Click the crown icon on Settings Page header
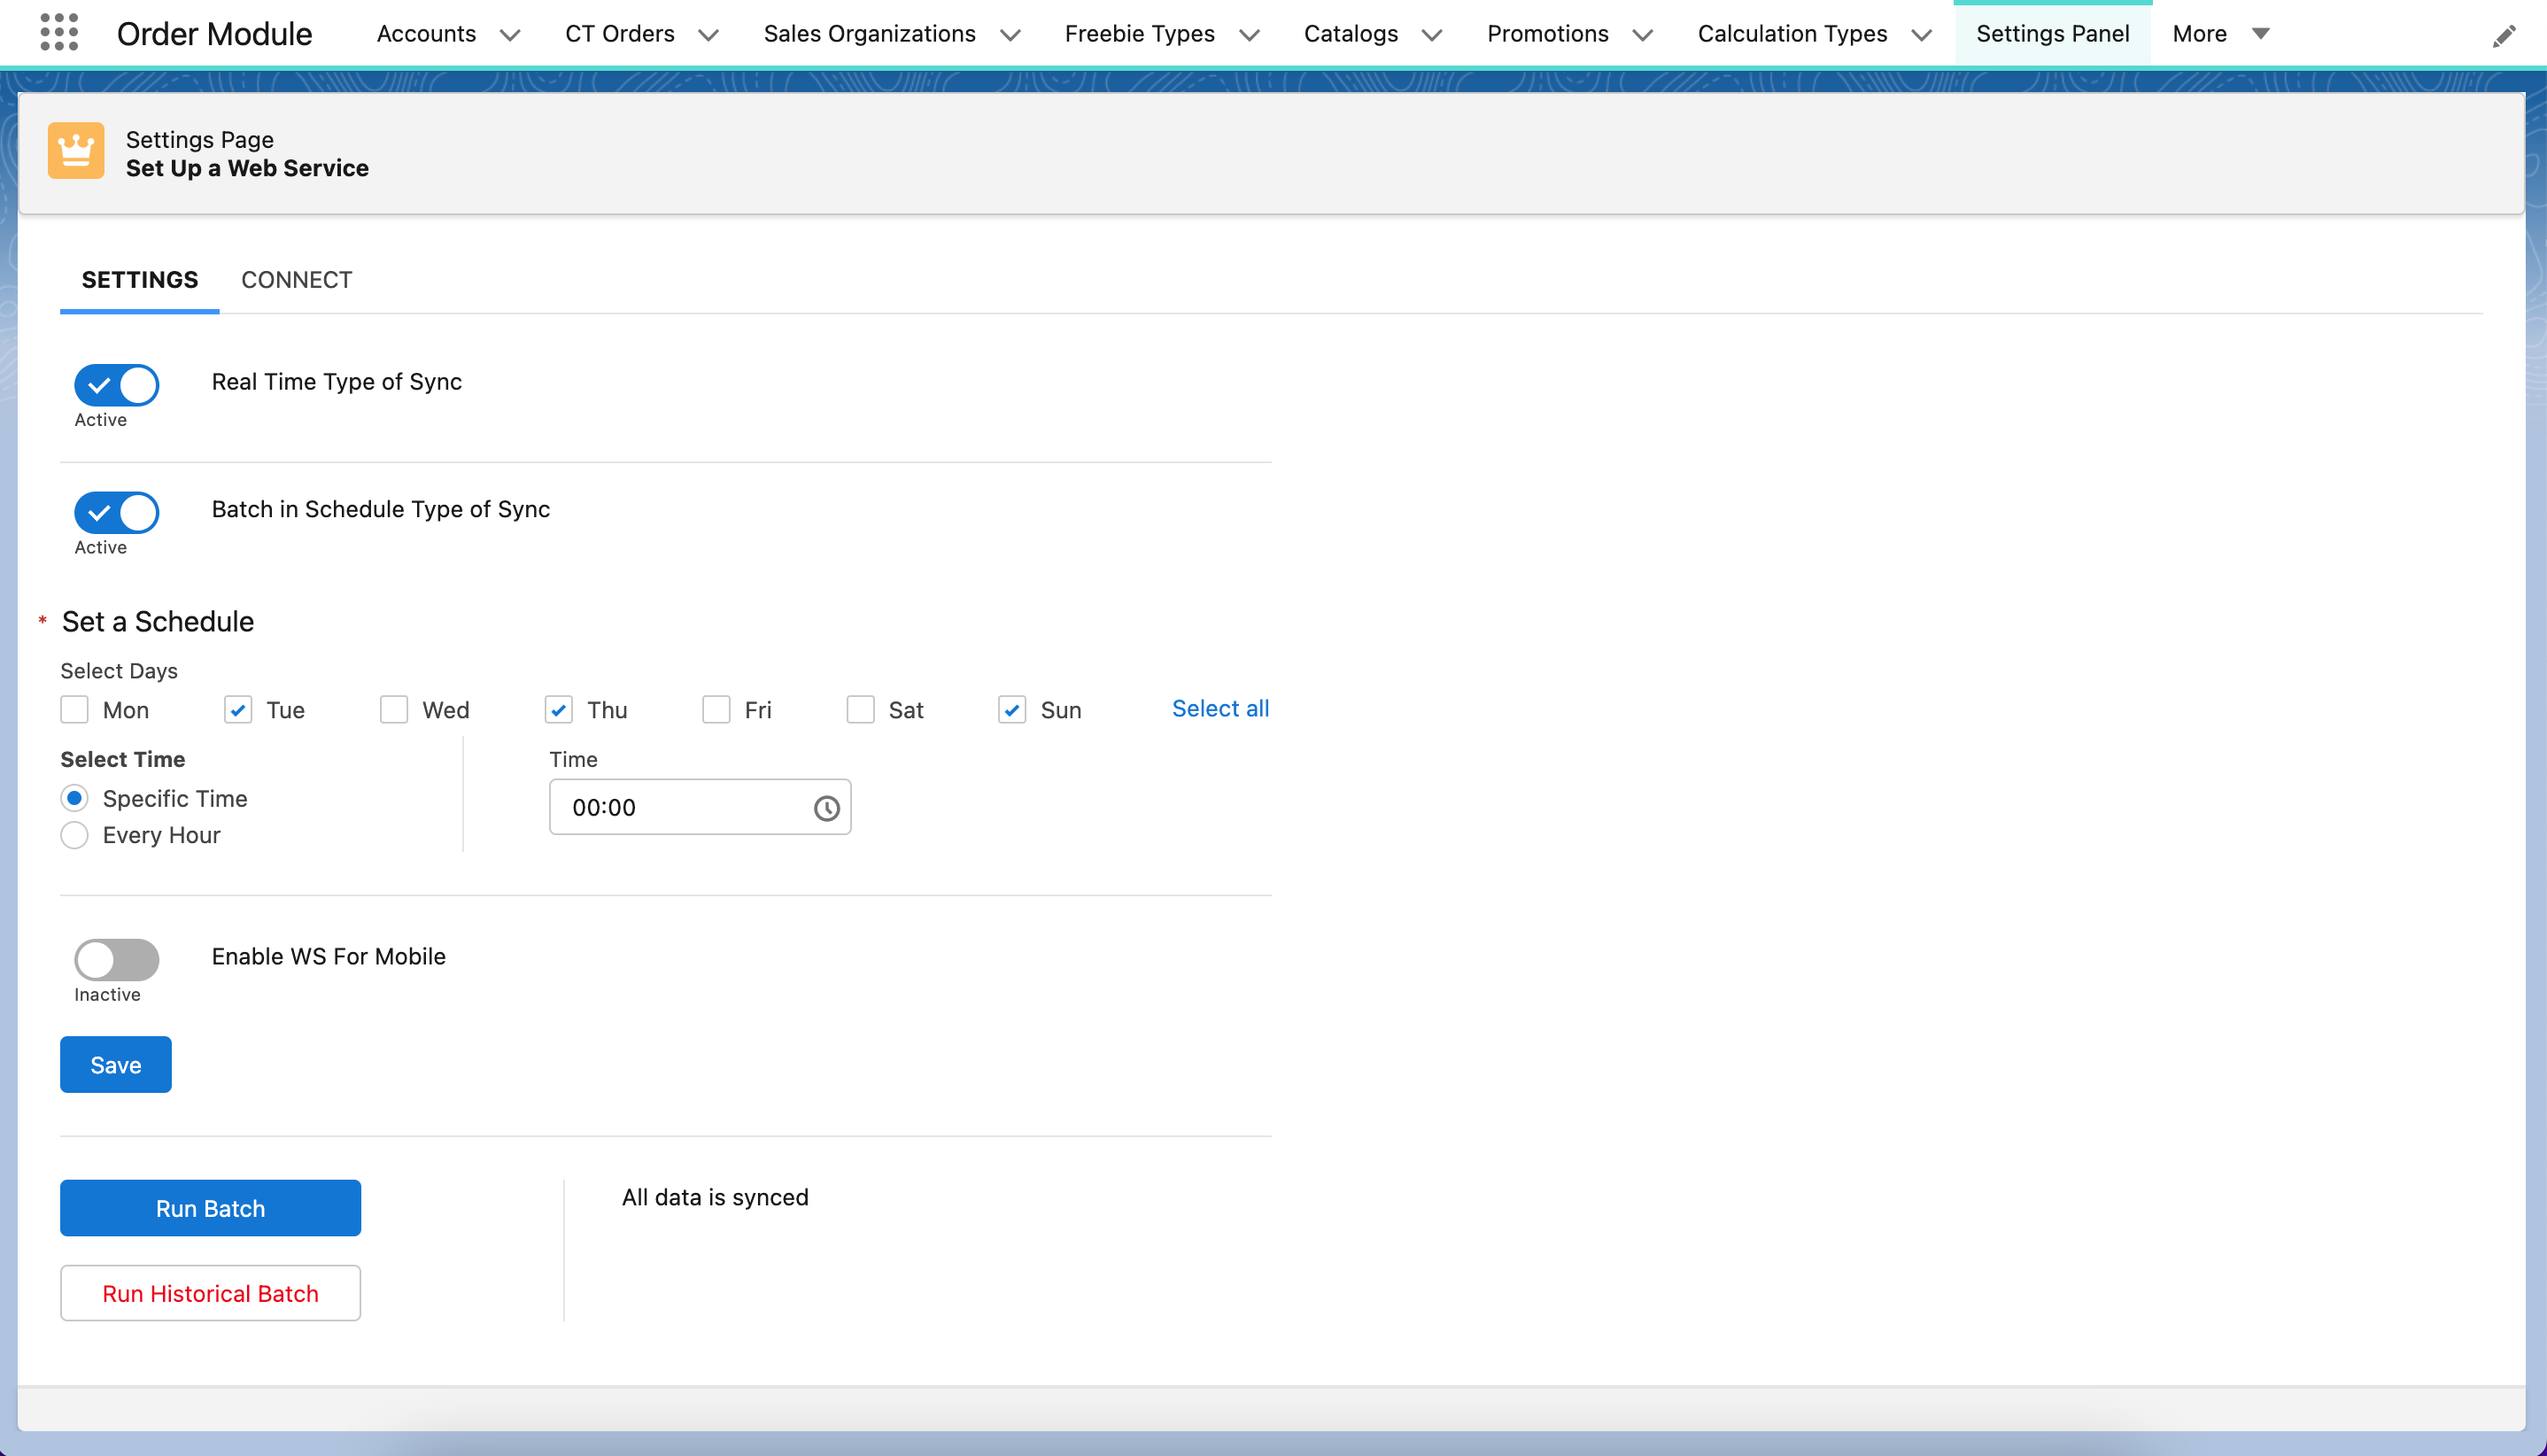 tap(76, 150)
